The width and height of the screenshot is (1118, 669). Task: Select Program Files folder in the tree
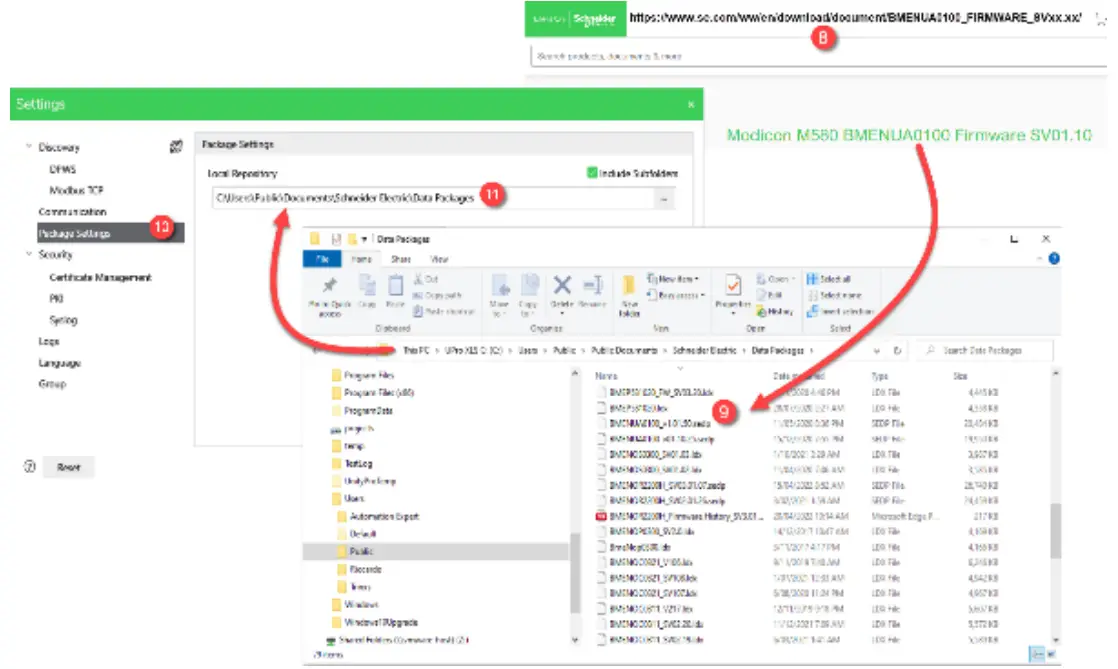point(369,374)
